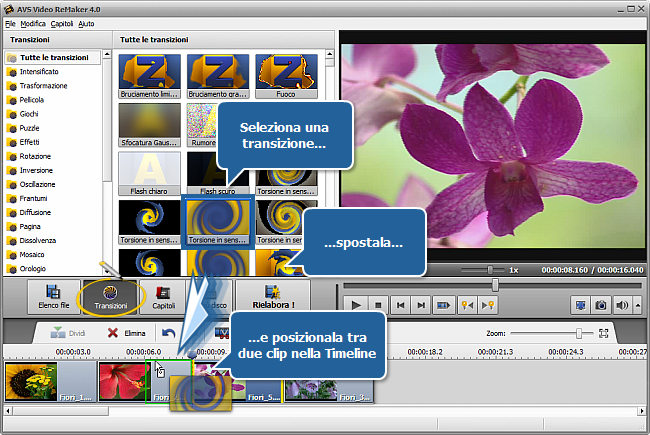Image resolution: width=650 pixels, height=435 pixels.
Task: Switch preview to full screen mode
Action: point(580,305)
